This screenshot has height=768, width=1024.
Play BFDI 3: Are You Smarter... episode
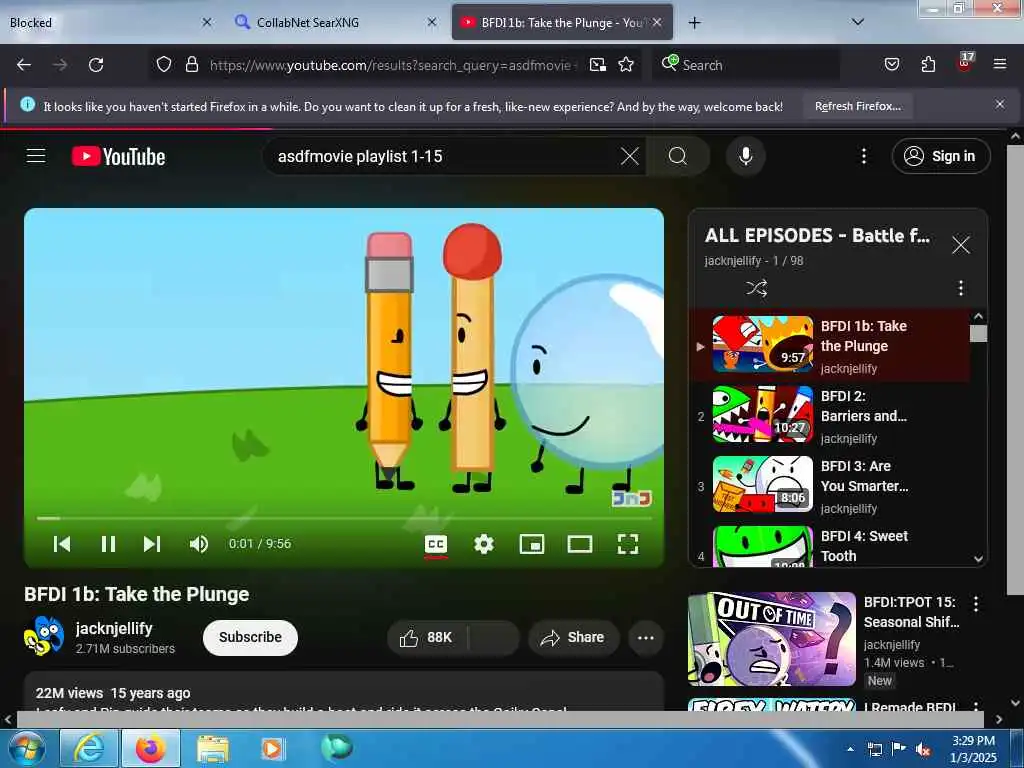pyautogui.click(x=829, y=485)
